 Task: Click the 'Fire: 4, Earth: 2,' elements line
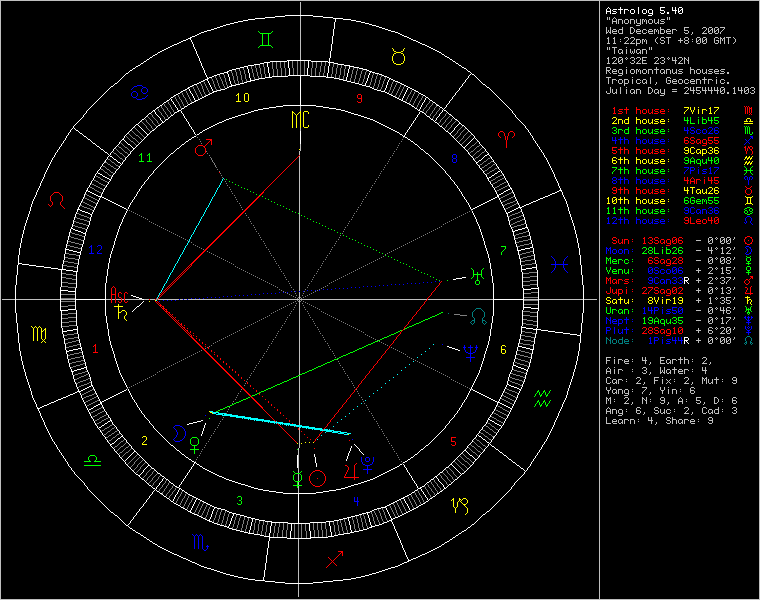659,361
